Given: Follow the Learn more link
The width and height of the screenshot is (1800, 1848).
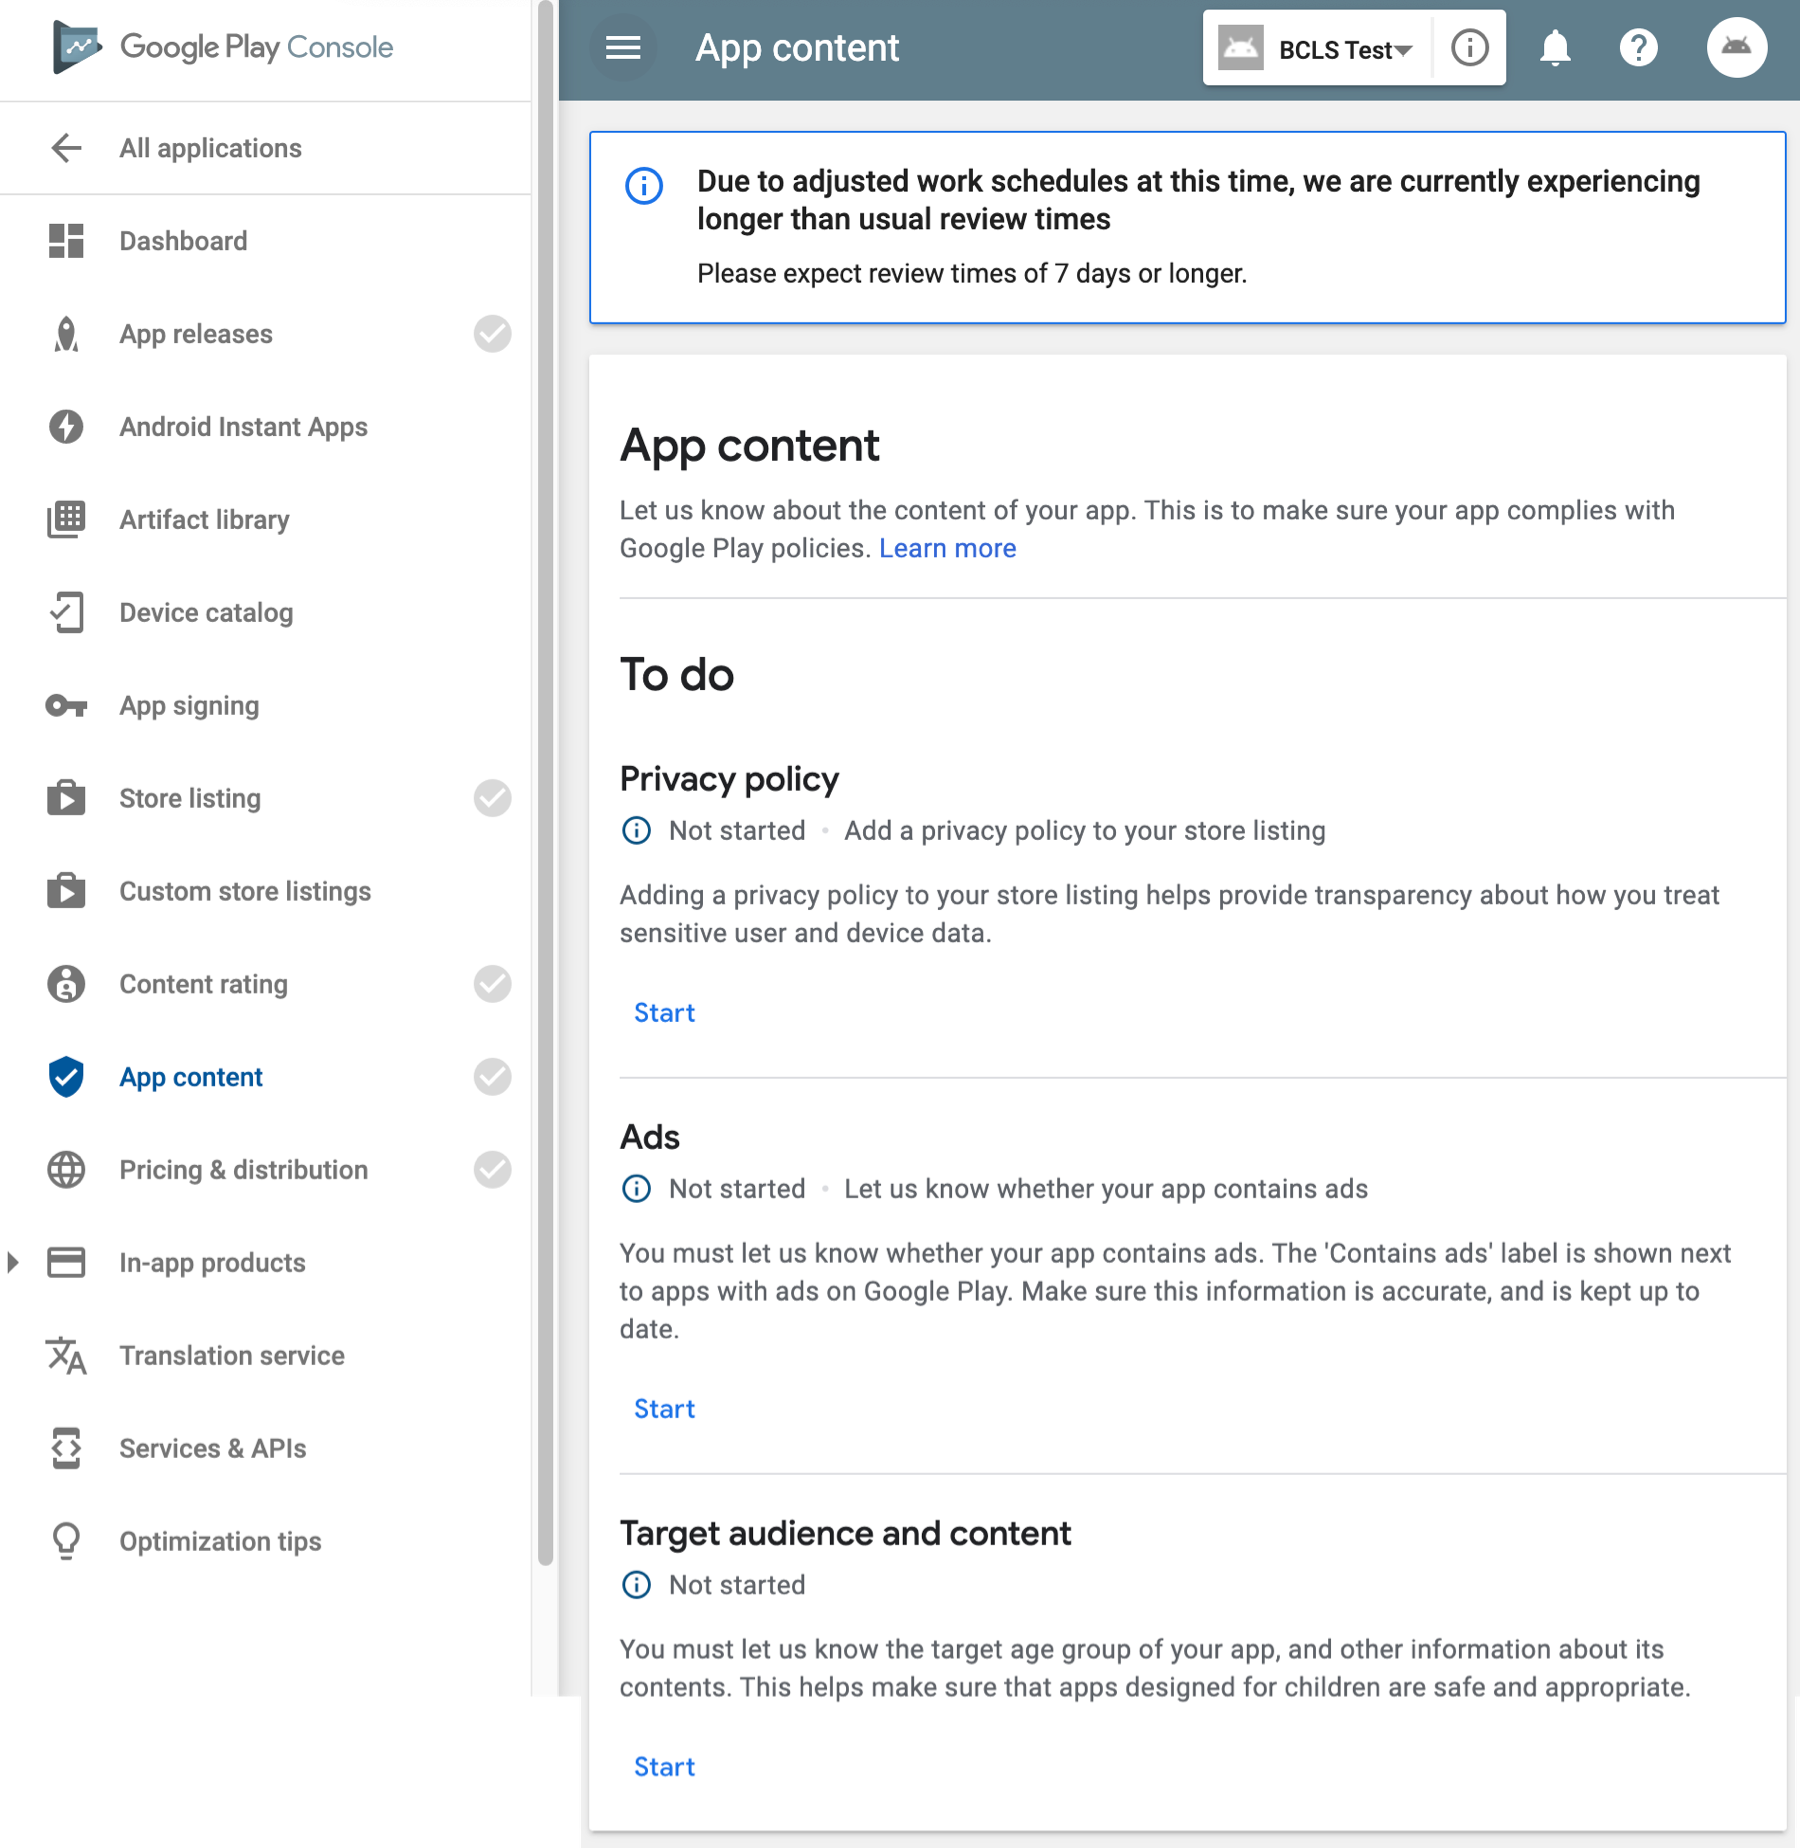Looking at the screenshot, I should pos(947,548).
